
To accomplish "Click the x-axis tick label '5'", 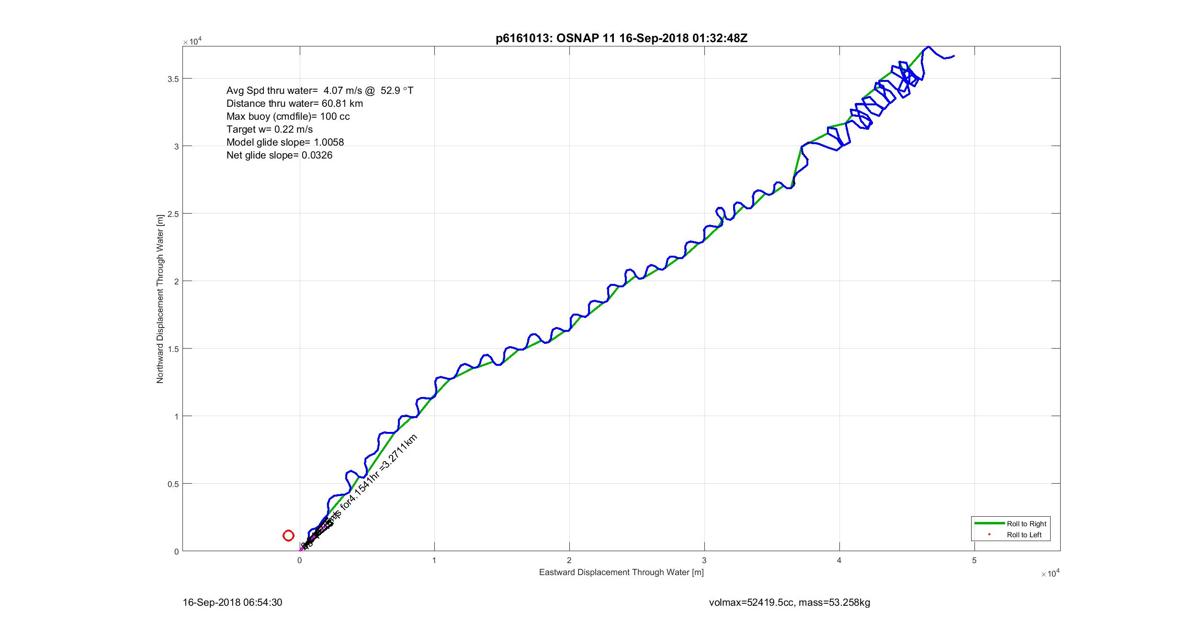I will [x=974, y=561].
